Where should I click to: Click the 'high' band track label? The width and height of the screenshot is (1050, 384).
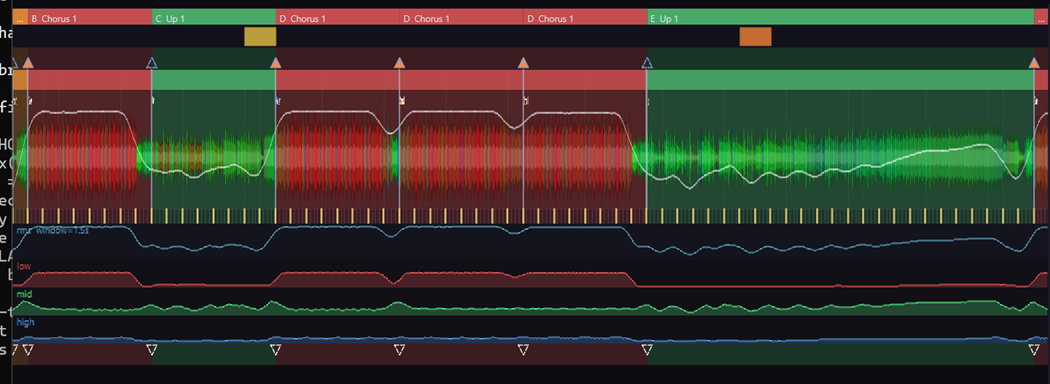click(25, 322)
